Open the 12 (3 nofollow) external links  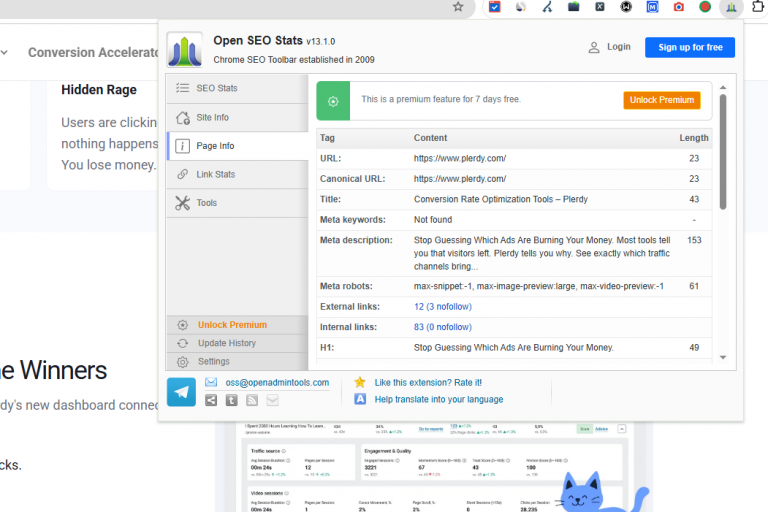443,307
